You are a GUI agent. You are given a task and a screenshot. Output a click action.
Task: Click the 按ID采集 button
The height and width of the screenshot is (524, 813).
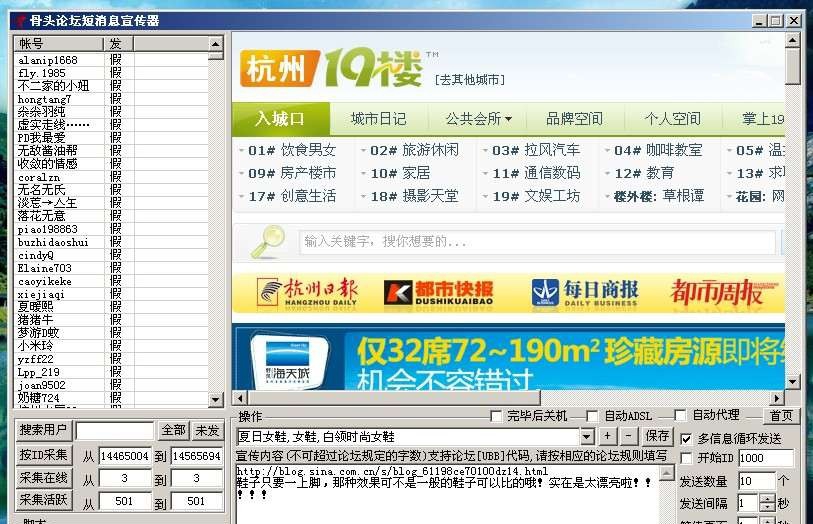tap(44, 455)
